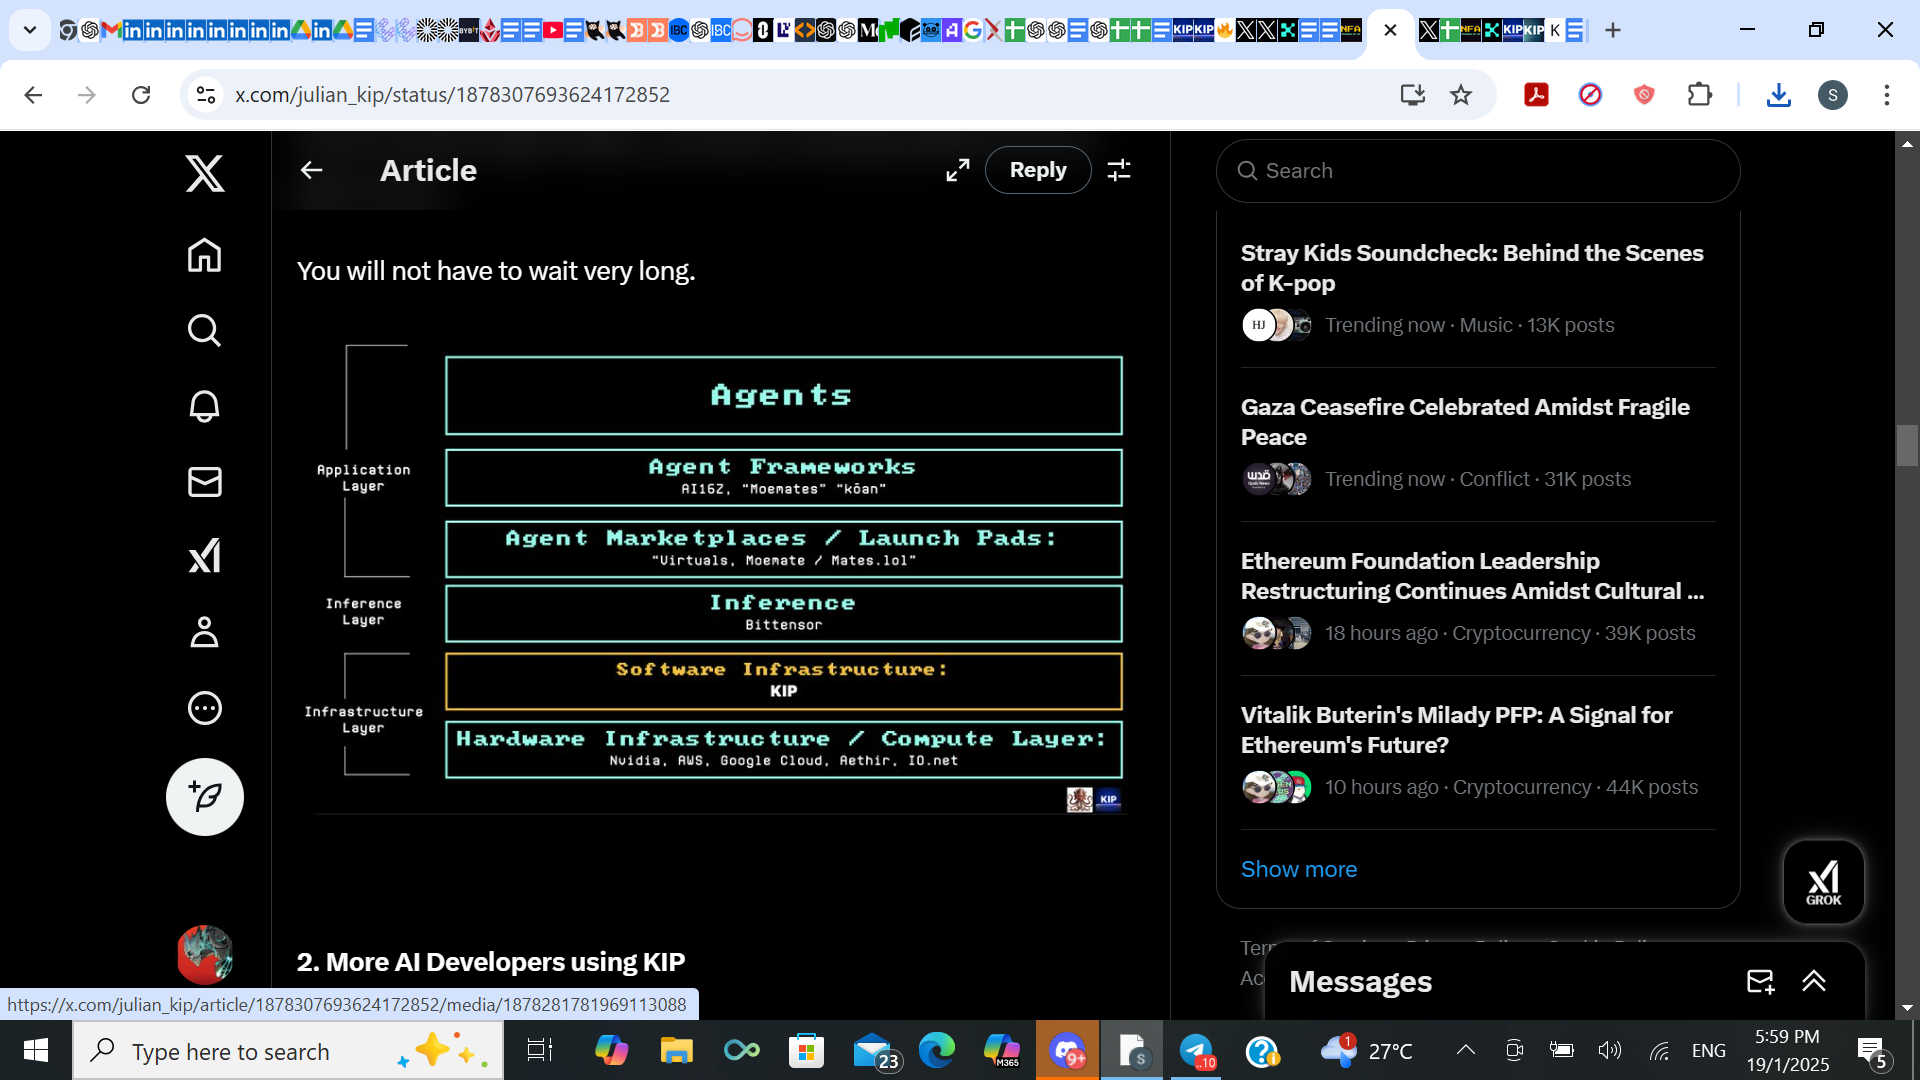
Task: Reload the current page
Action: (x=141, y=95)
